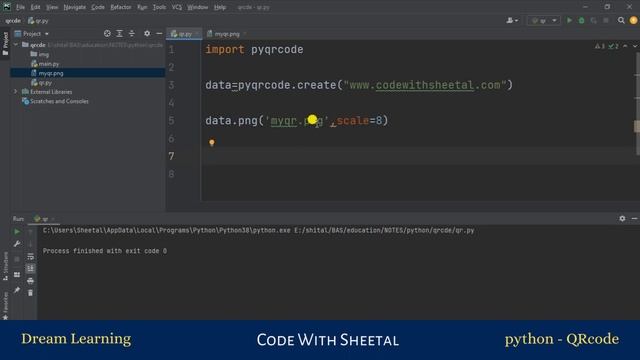The height and width of the screenshot is (360, 640).
Task: Hide the Project panel with minus icon
Action: pos(159,33)
